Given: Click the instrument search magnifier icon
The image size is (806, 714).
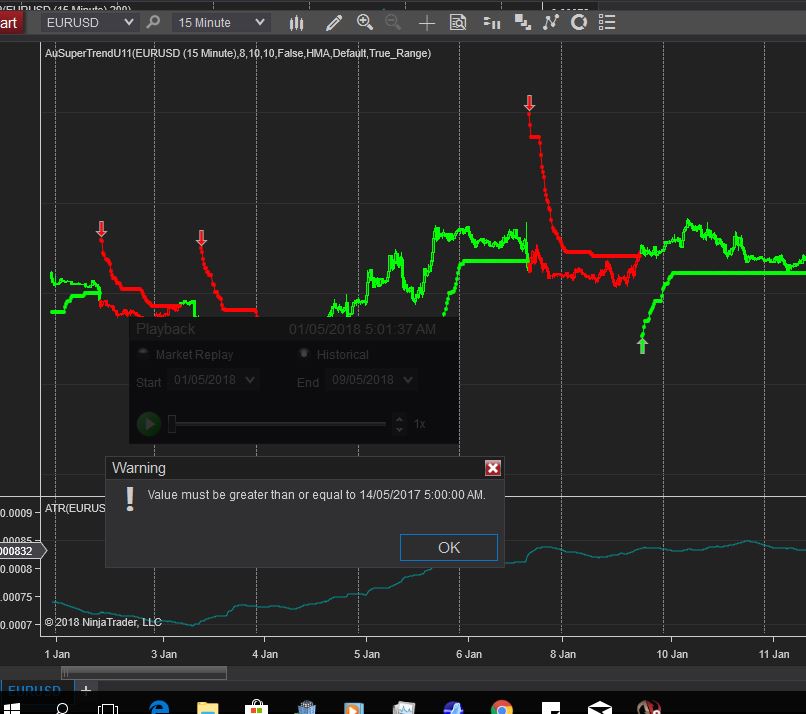Looking at the screenshot, I should [x=153, y=23].
